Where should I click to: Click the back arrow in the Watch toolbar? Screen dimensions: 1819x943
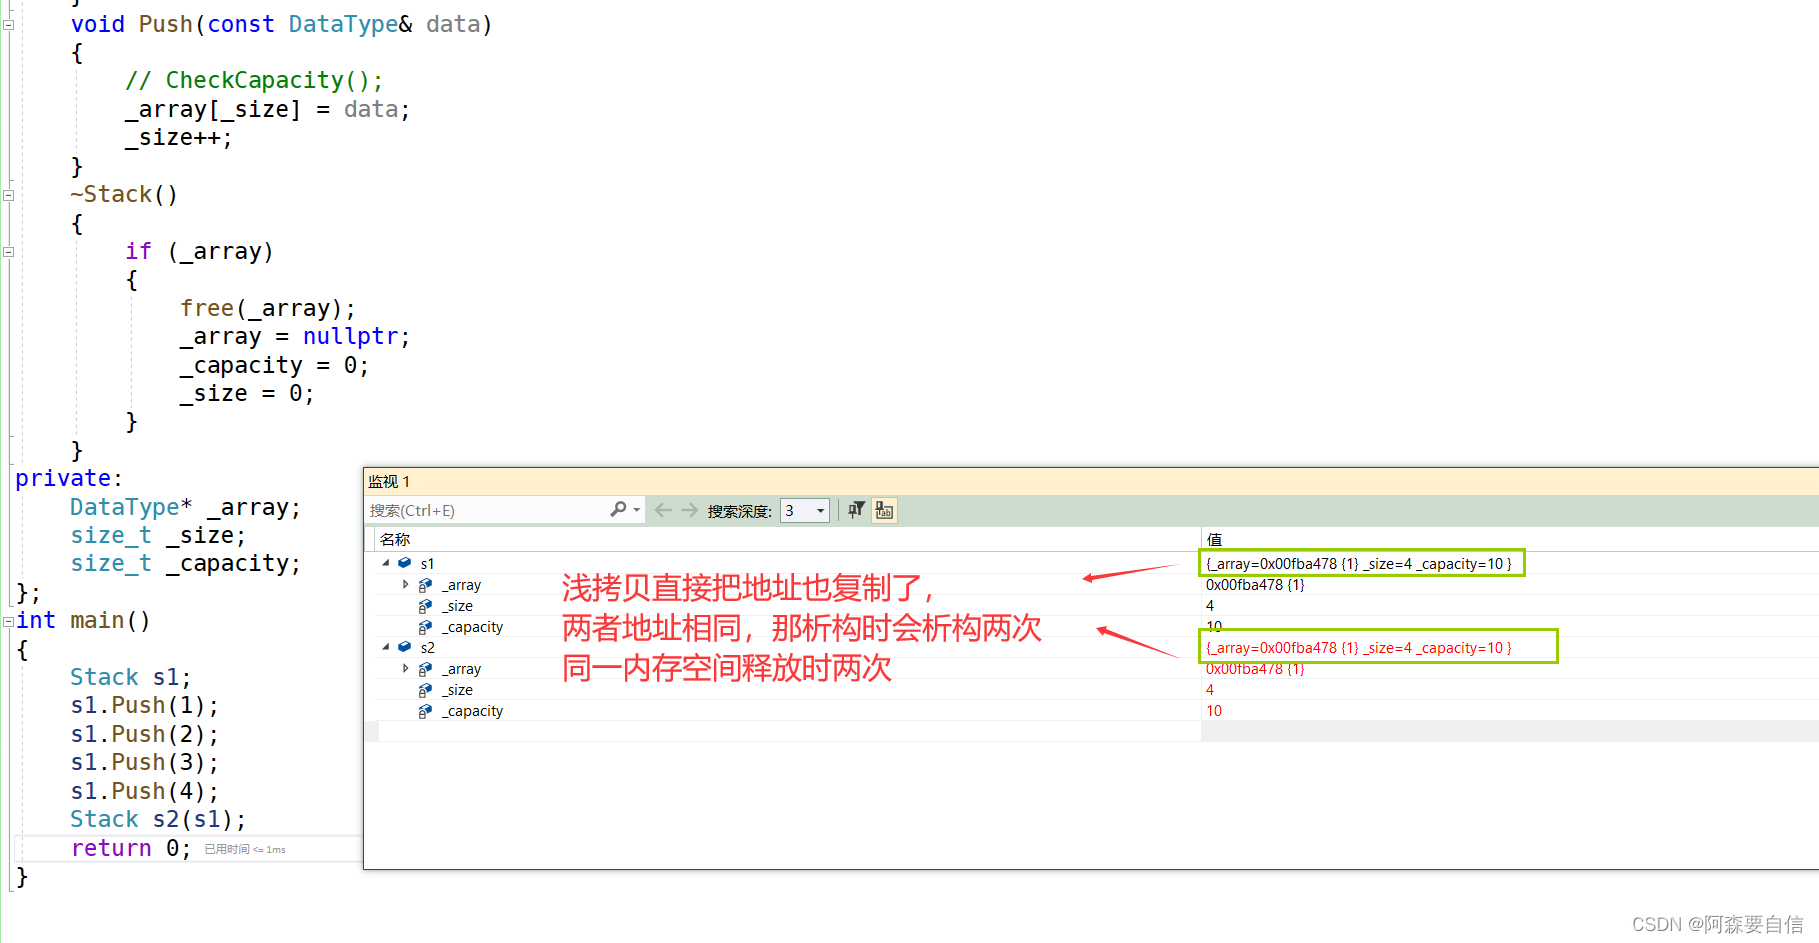663,510
